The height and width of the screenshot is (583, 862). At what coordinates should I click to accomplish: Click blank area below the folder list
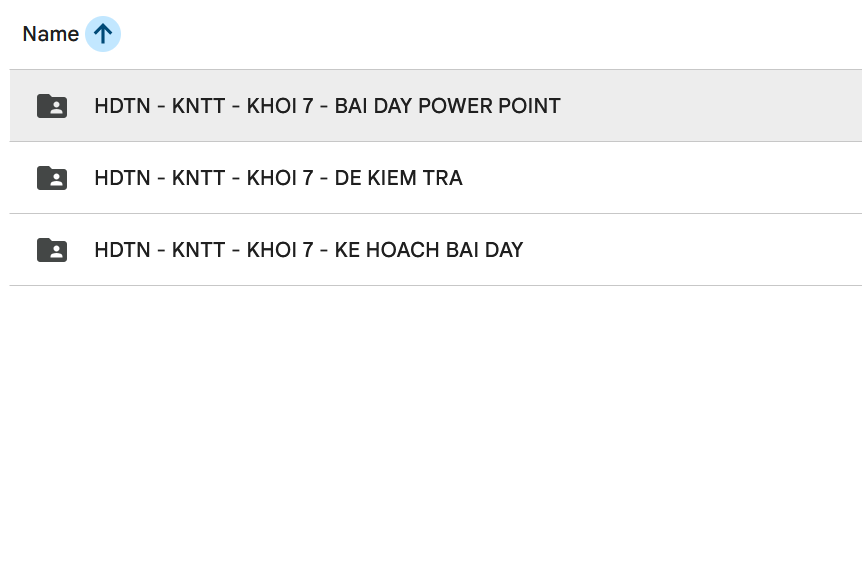click(x=430, y=430)
